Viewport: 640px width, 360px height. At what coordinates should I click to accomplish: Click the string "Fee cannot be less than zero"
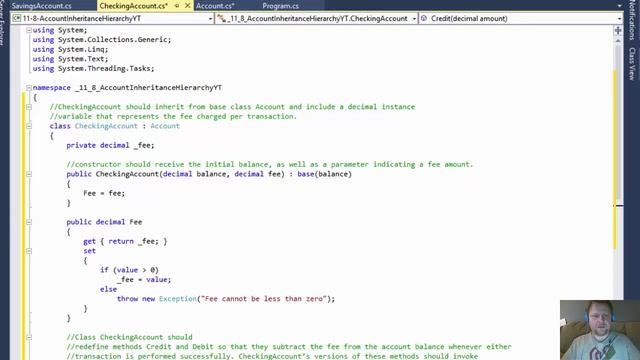[x=264, y=299]
